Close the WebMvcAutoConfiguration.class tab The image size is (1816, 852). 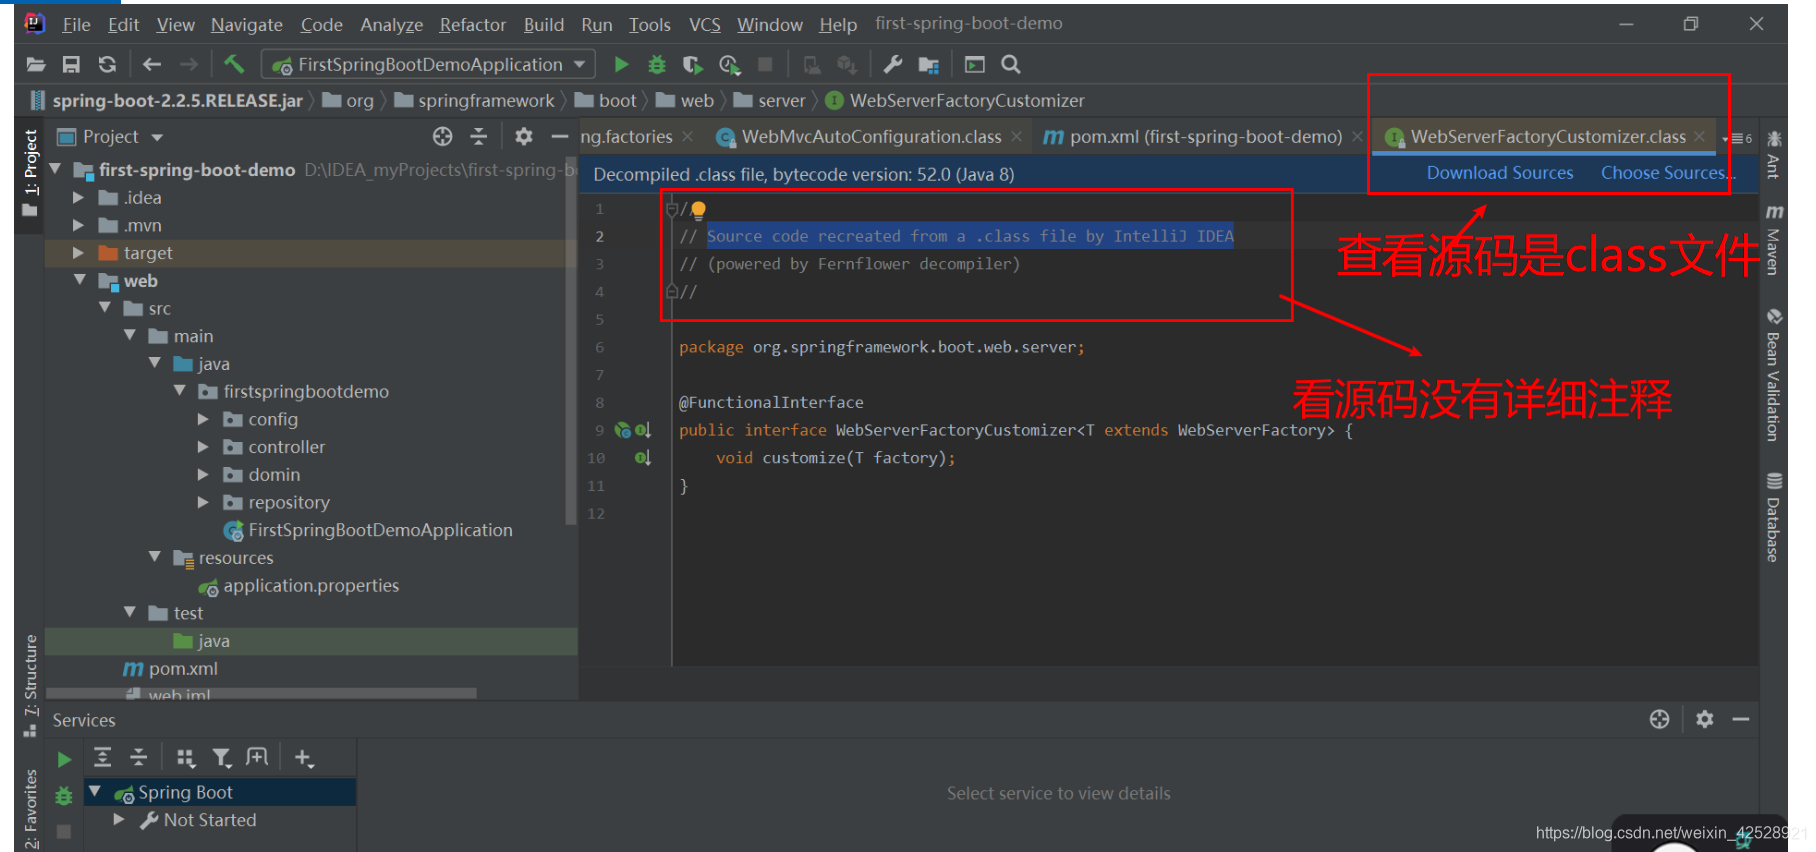[x=1016, y=137]
